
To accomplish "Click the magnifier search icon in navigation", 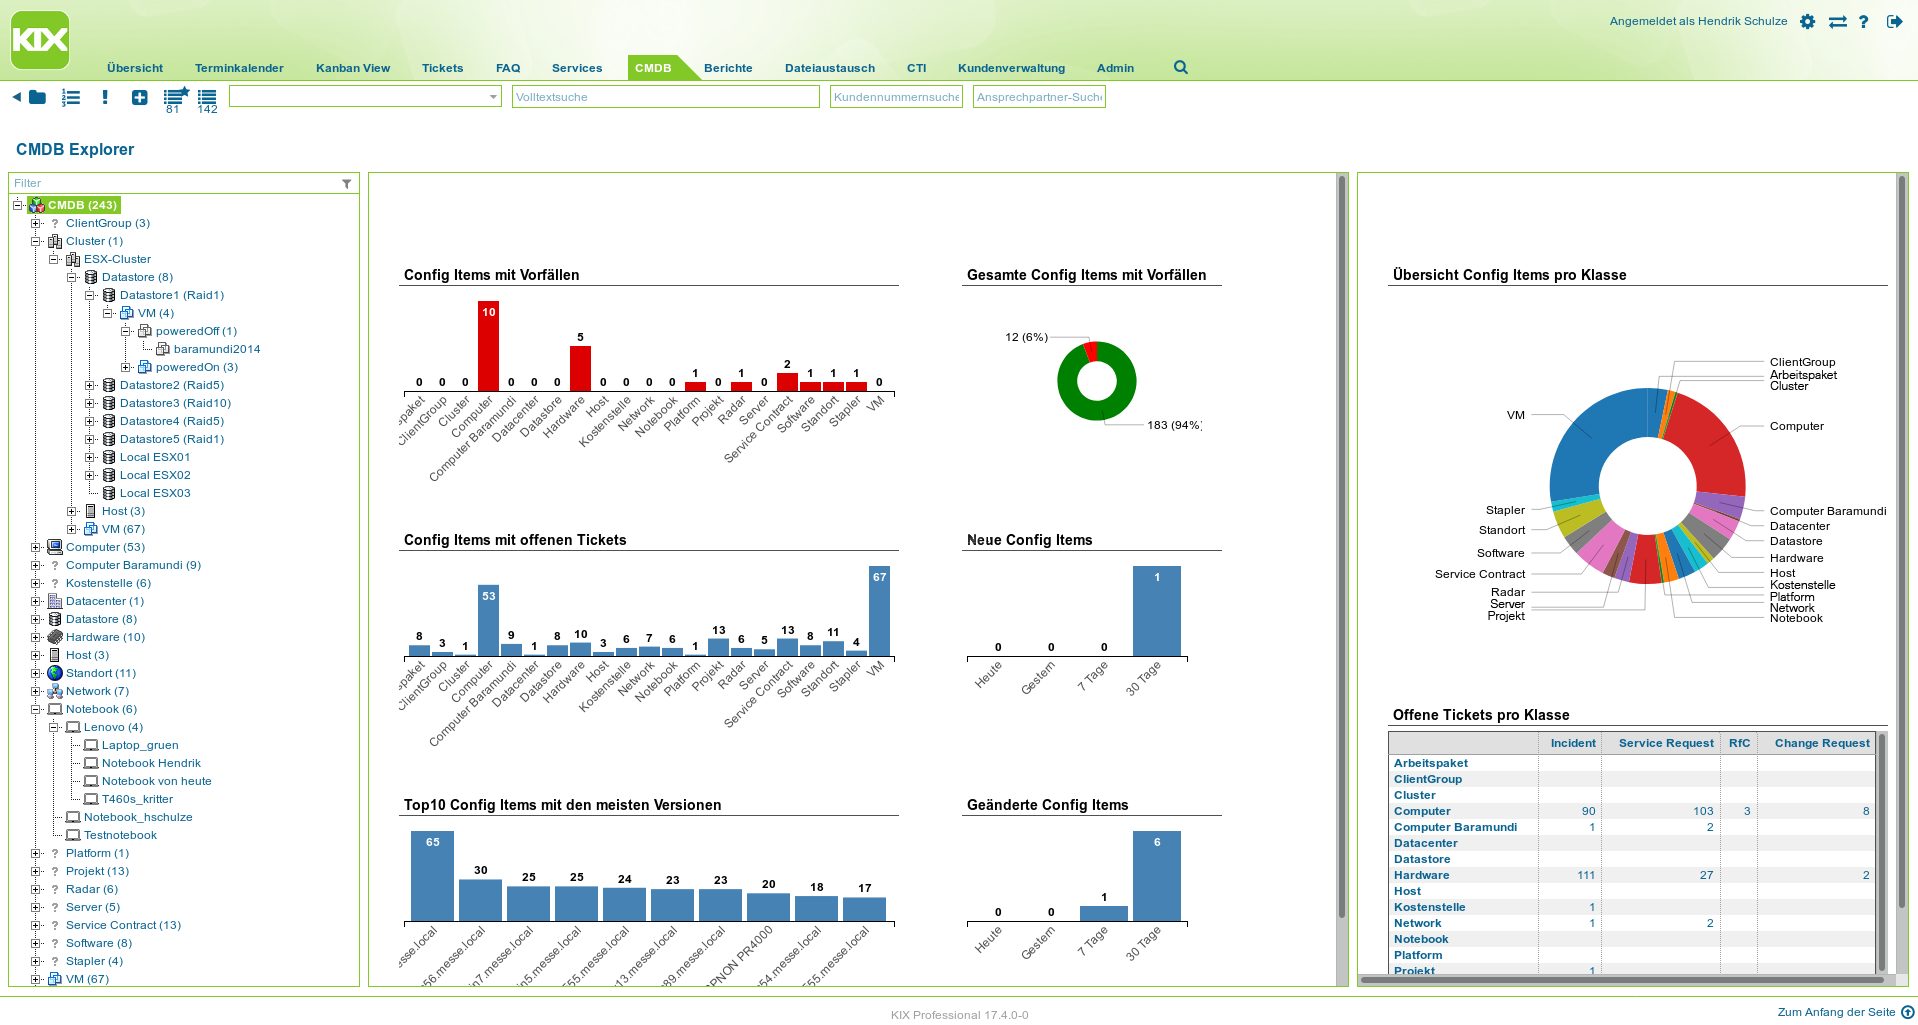I will [1180, 67].
